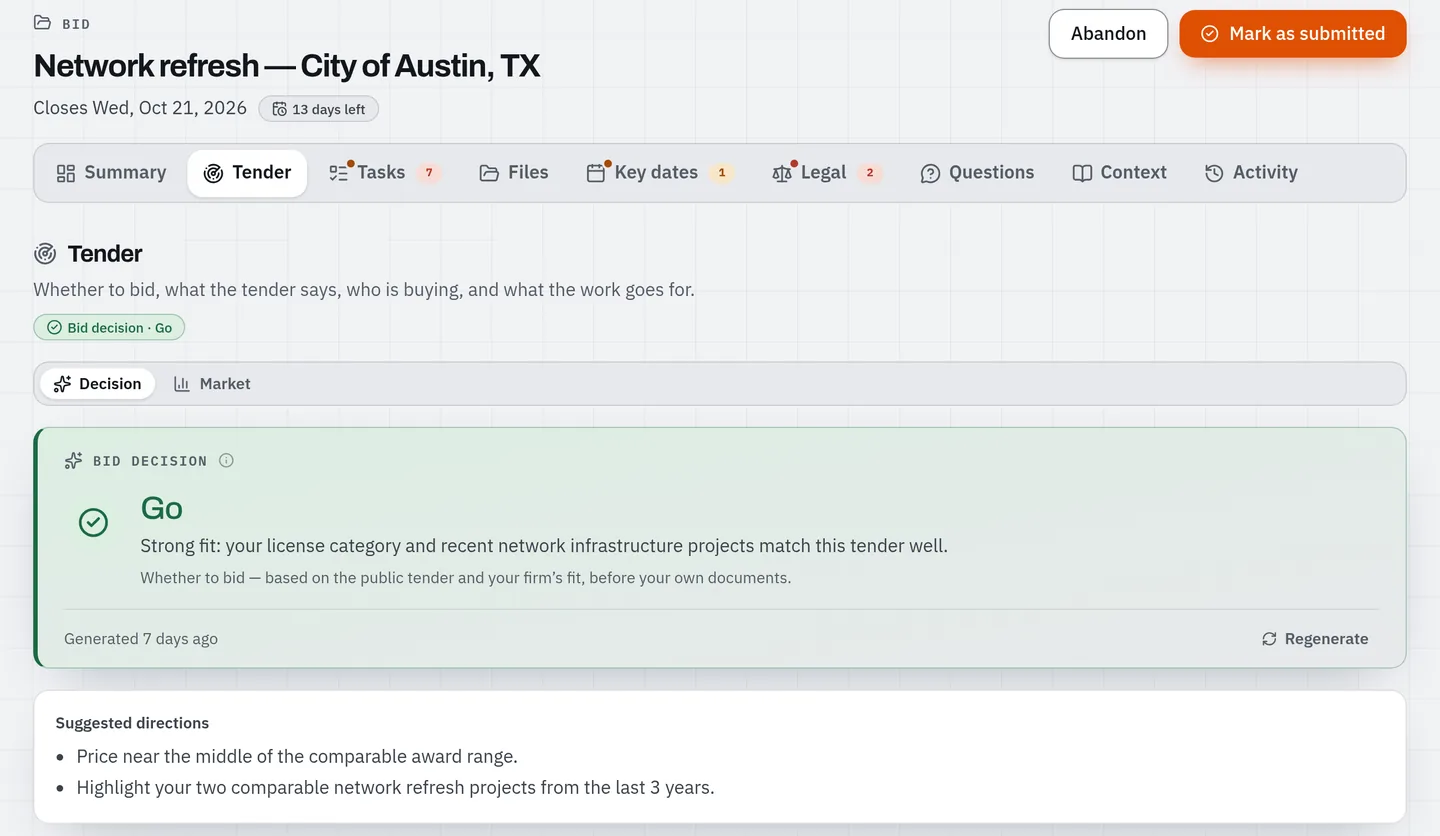The height and width of the screenshot is (836, 1440).
Task: Click the Key dates calendar icon
Action: 596,173
